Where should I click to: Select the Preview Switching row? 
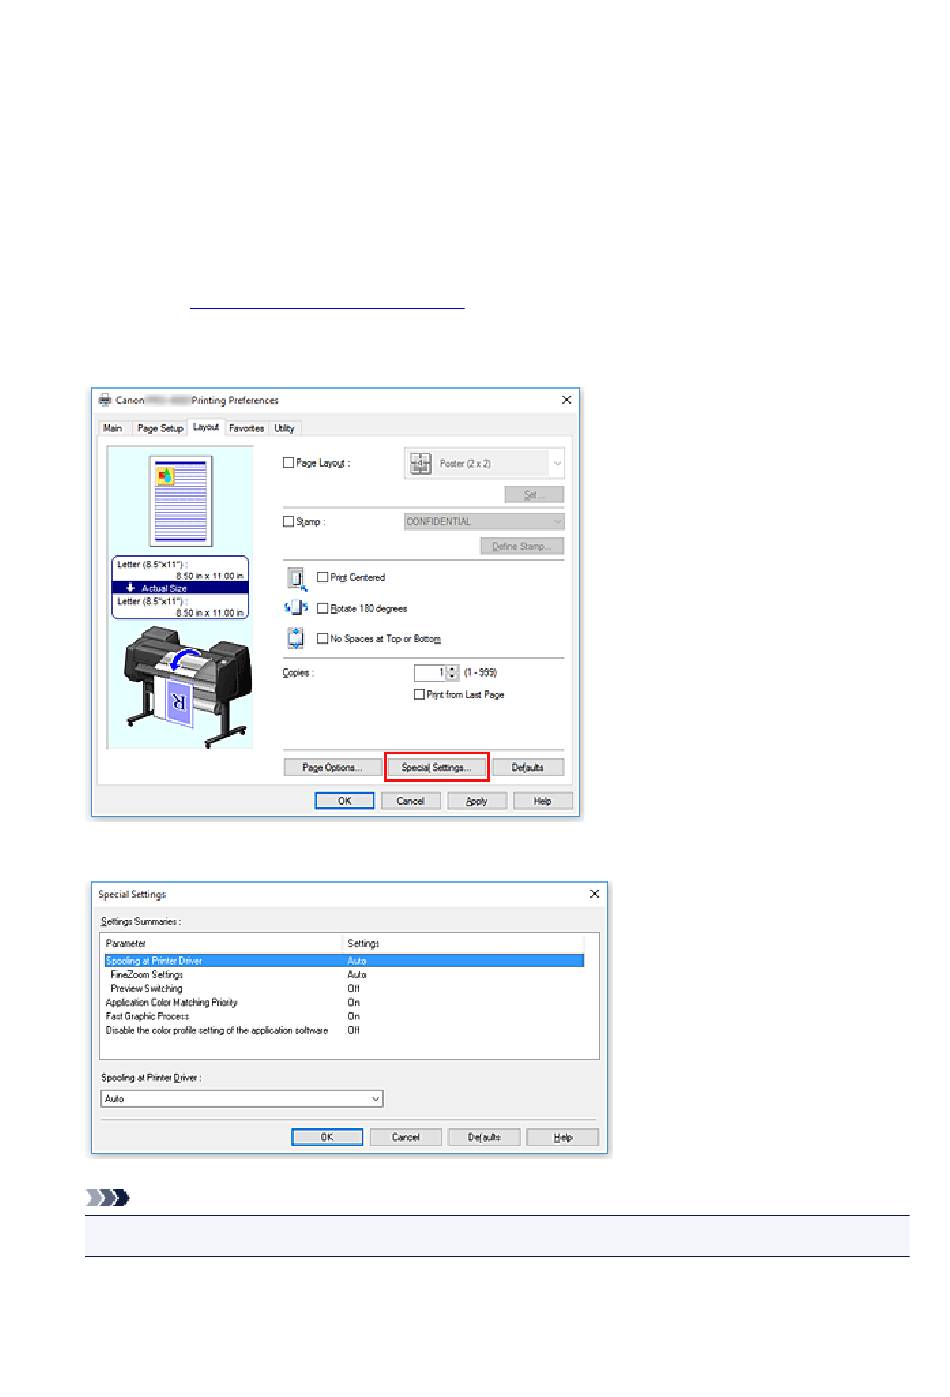343,989
